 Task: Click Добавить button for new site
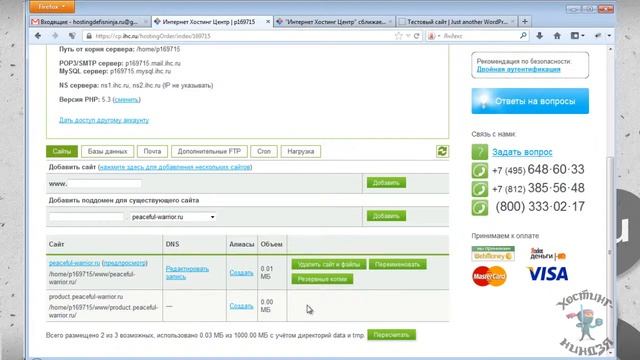coord(386,183)
